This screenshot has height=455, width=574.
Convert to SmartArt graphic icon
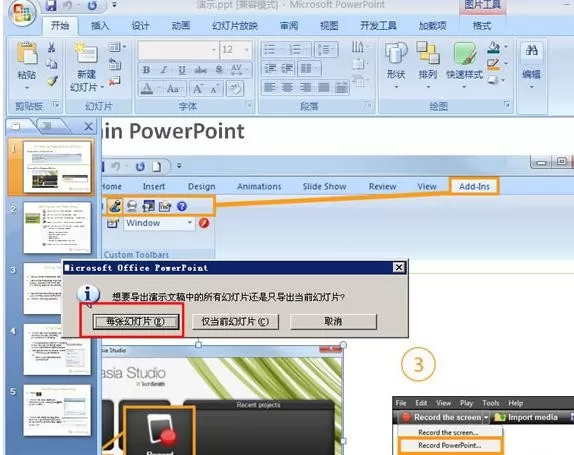click(361, 81)
